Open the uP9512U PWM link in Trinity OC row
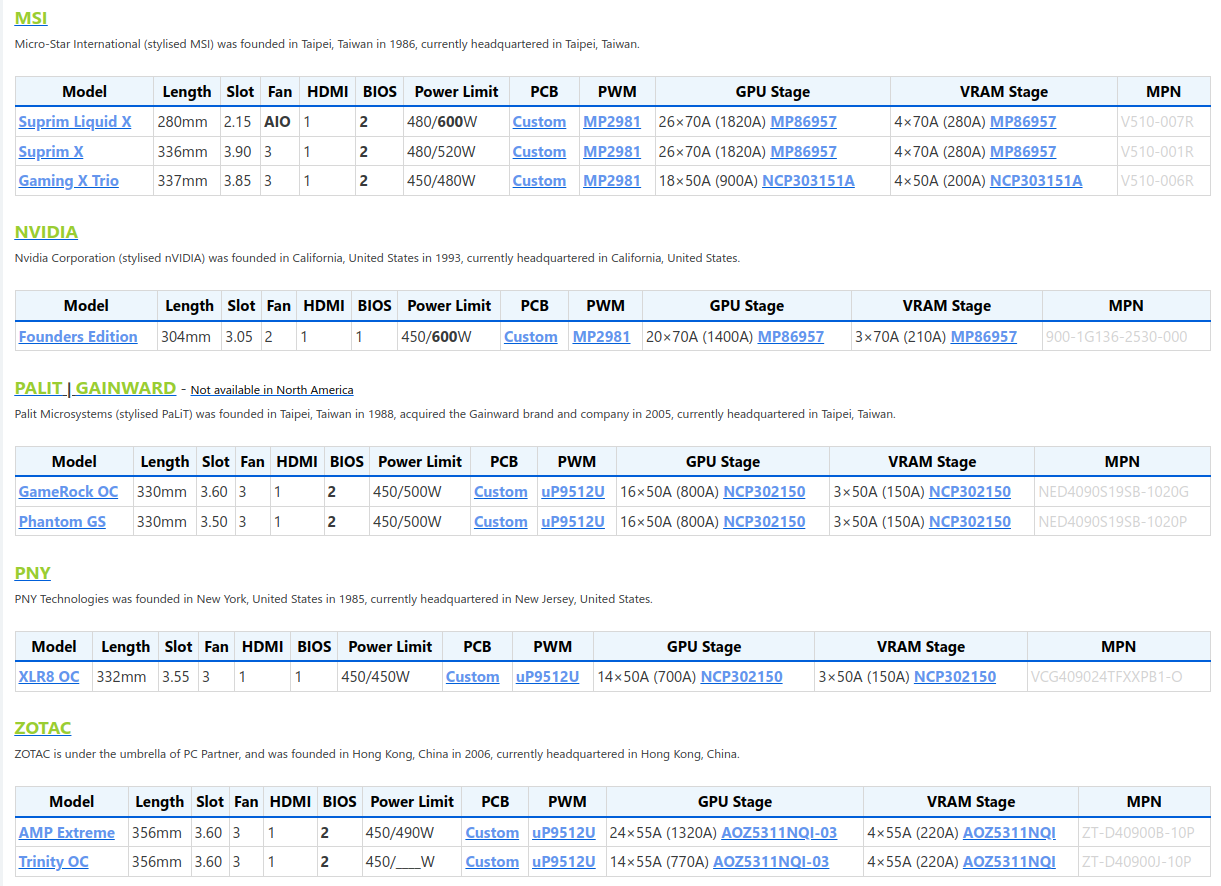Screen dimensions: 1221x886 pos(564,862)
